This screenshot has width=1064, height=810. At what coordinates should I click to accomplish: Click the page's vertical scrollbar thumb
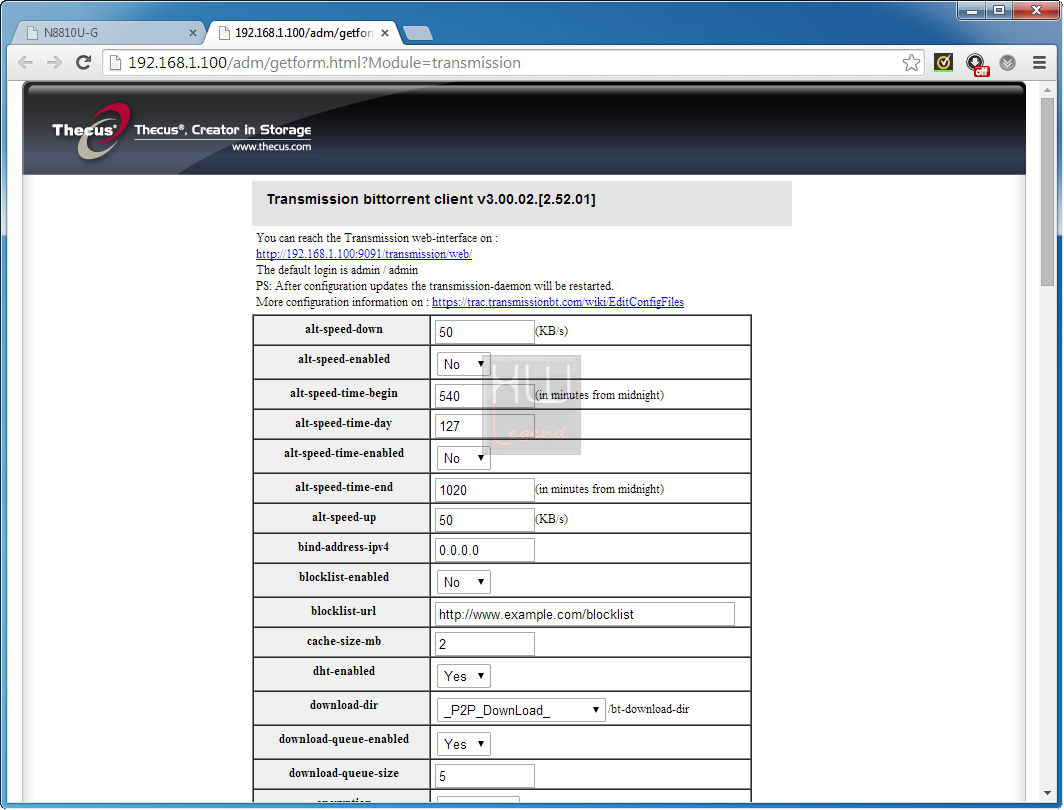(1047, 192)
